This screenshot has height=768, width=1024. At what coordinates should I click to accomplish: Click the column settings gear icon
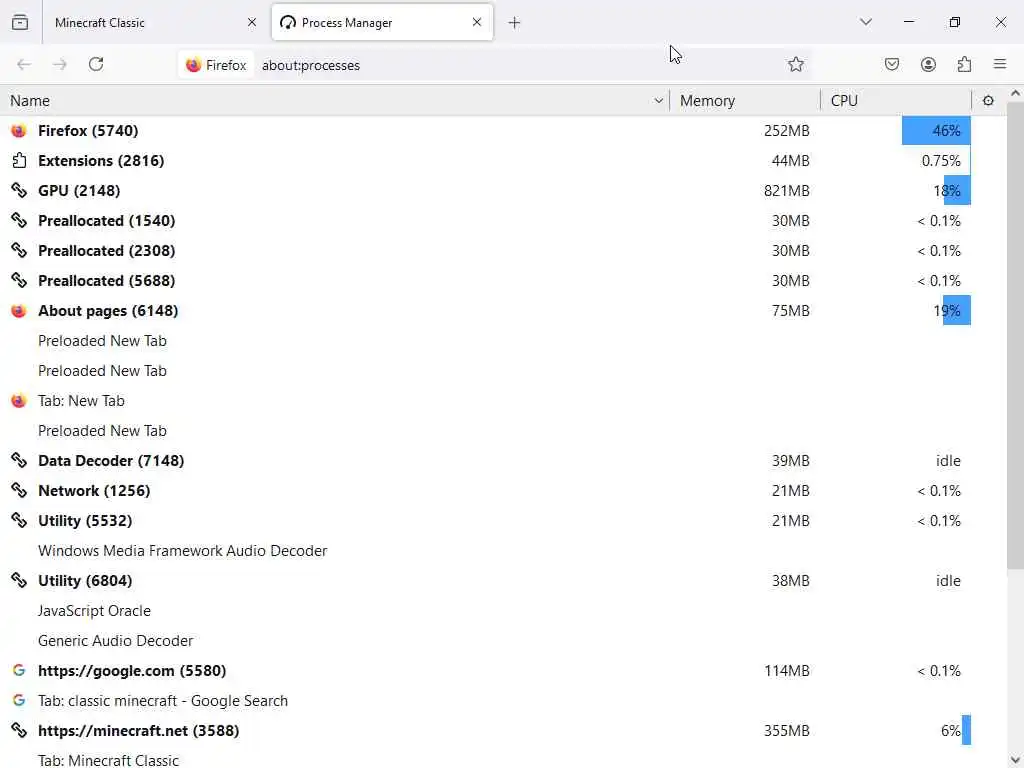(x=988, y=101)
